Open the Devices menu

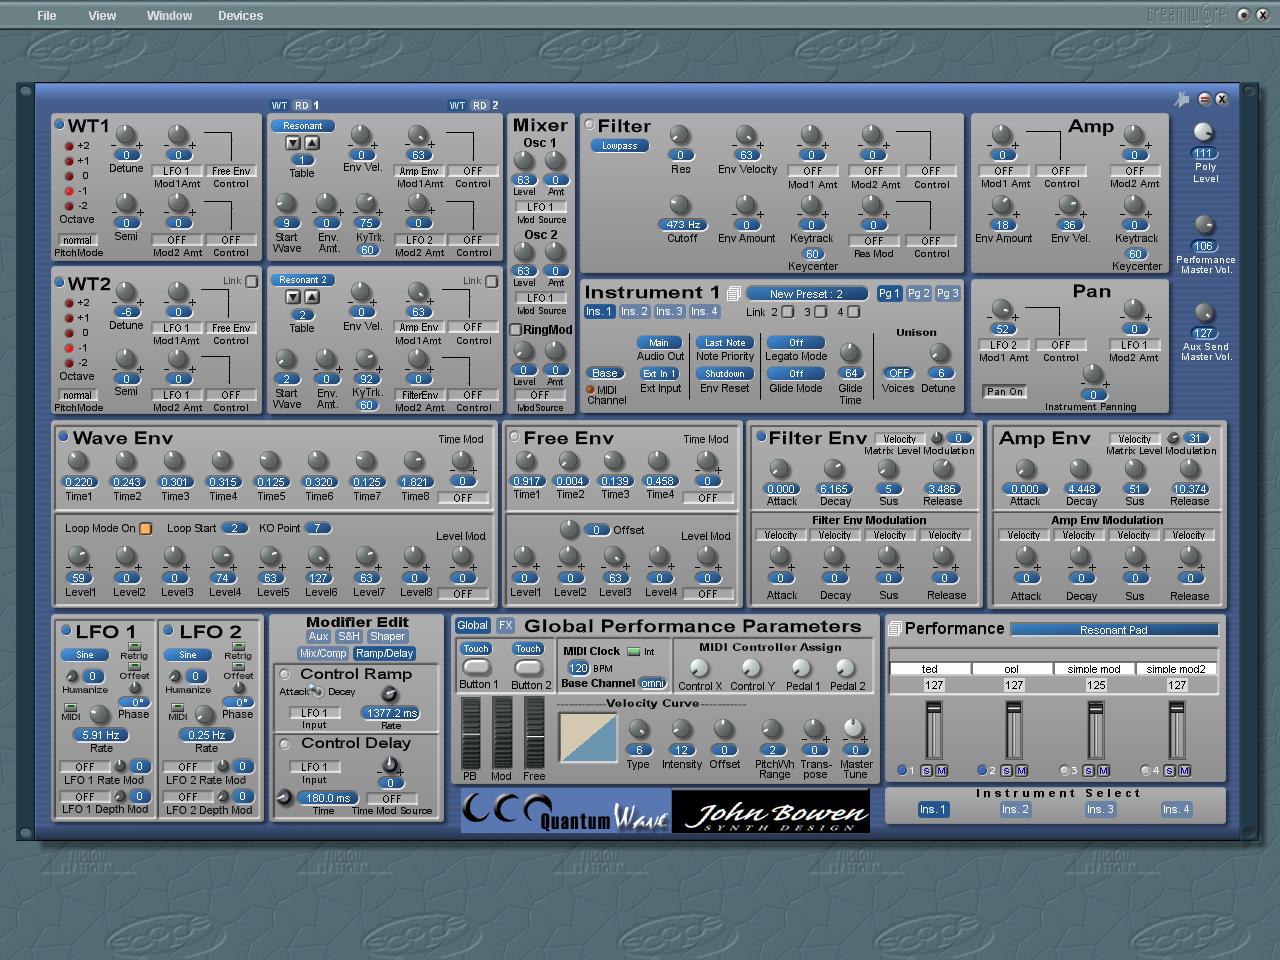tap(241, 16)
